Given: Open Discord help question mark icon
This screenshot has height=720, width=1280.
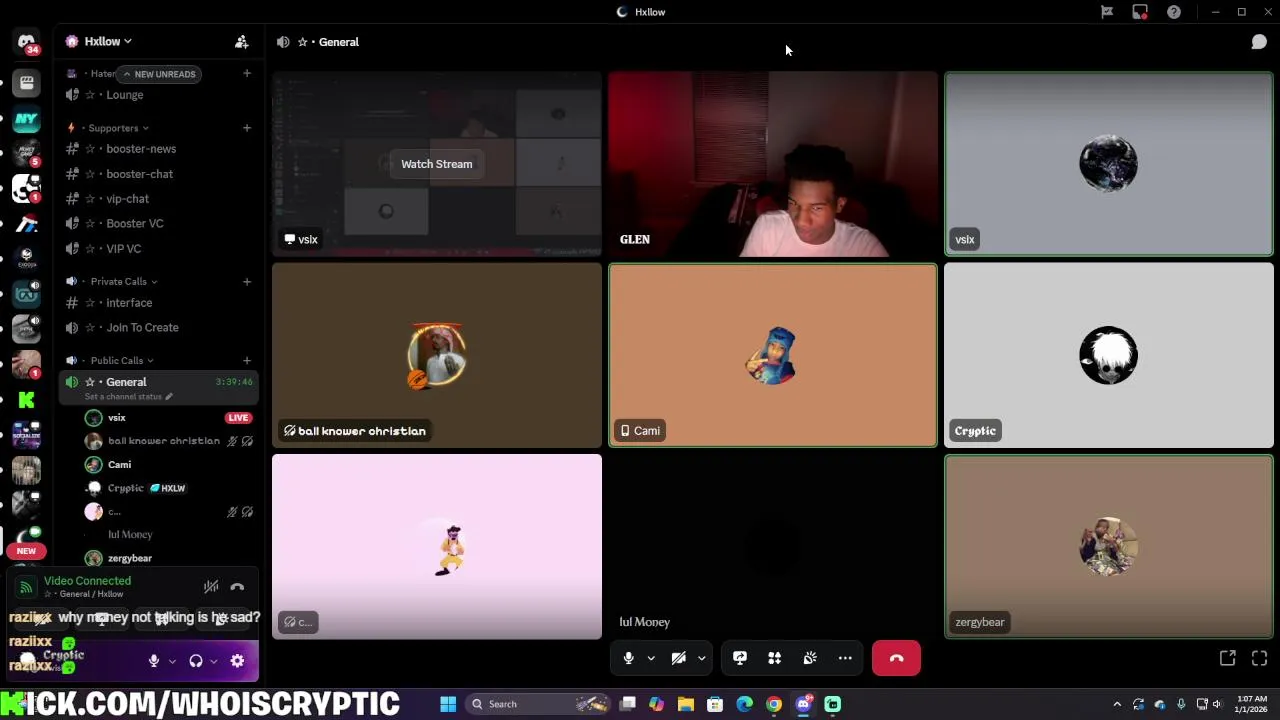Looking at the screenshot, I should tap(1174, 12).
